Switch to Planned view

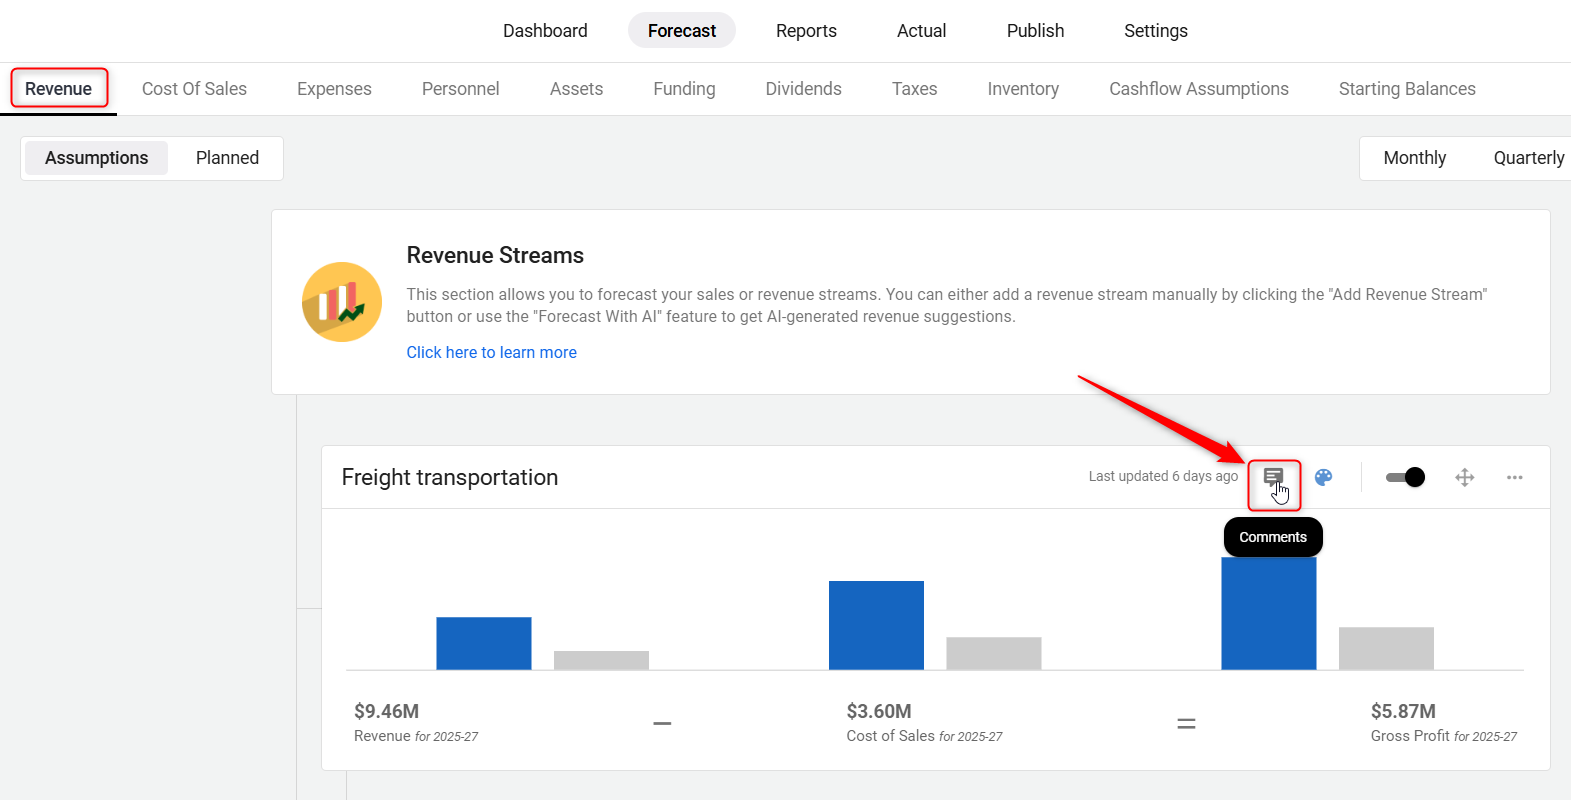tap(227, 158)
